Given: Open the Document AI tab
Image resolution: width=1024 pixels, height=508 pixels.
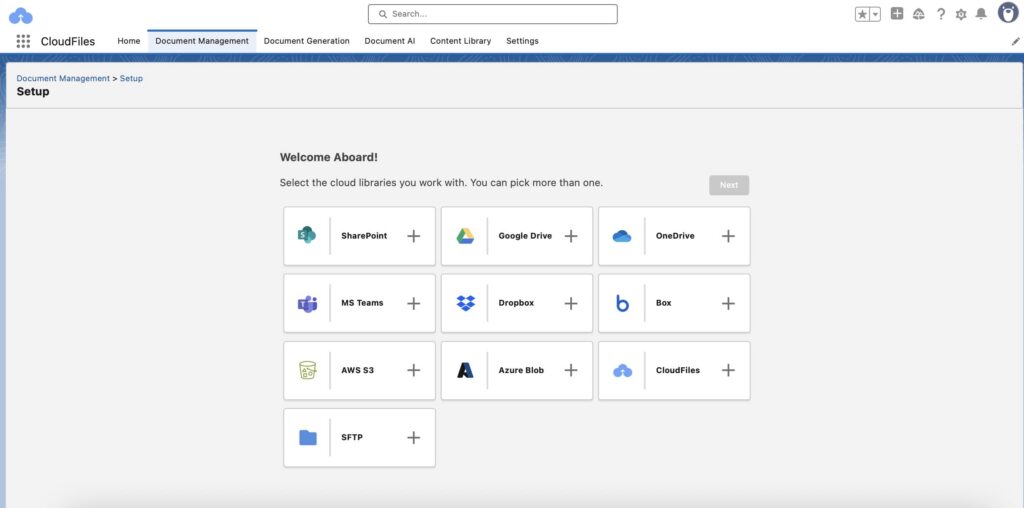Looking at the screenshot, I should 389,41.
